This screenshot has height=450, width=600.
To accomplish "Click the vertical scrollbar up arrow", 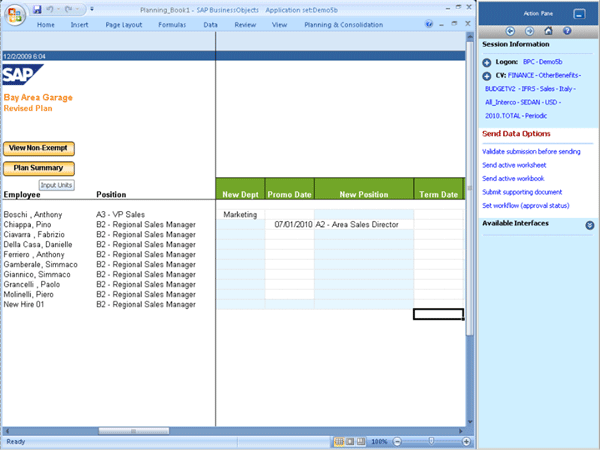I will (x=470, y=36).
